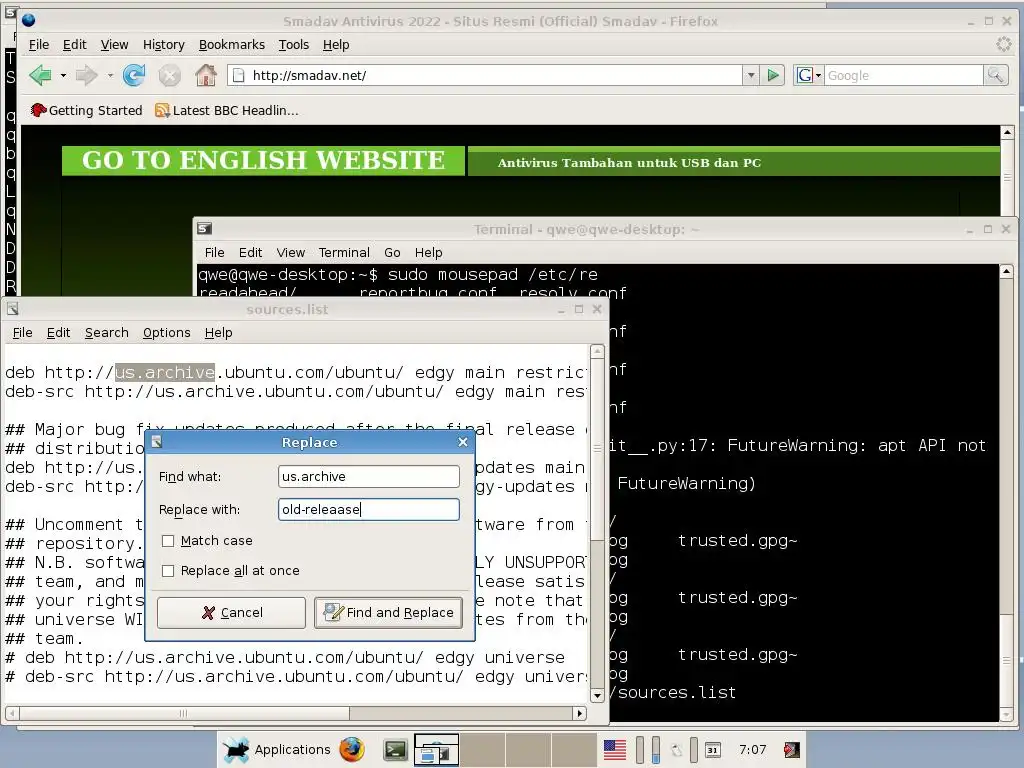
Task: Click the page icon in the URL bar
Action: click(239, 75)
